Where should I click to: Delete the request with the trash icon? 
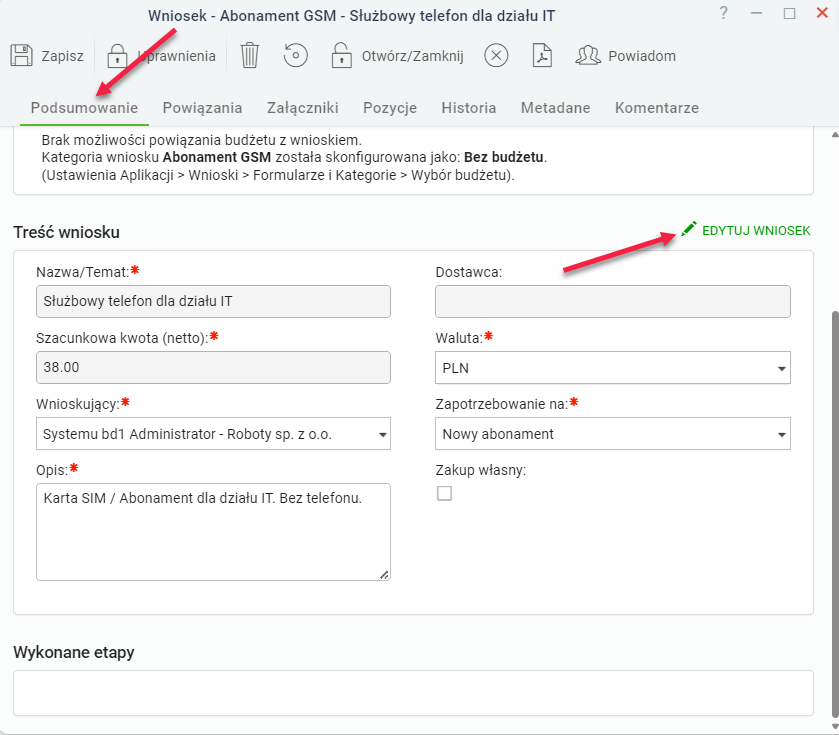point(249,56)
